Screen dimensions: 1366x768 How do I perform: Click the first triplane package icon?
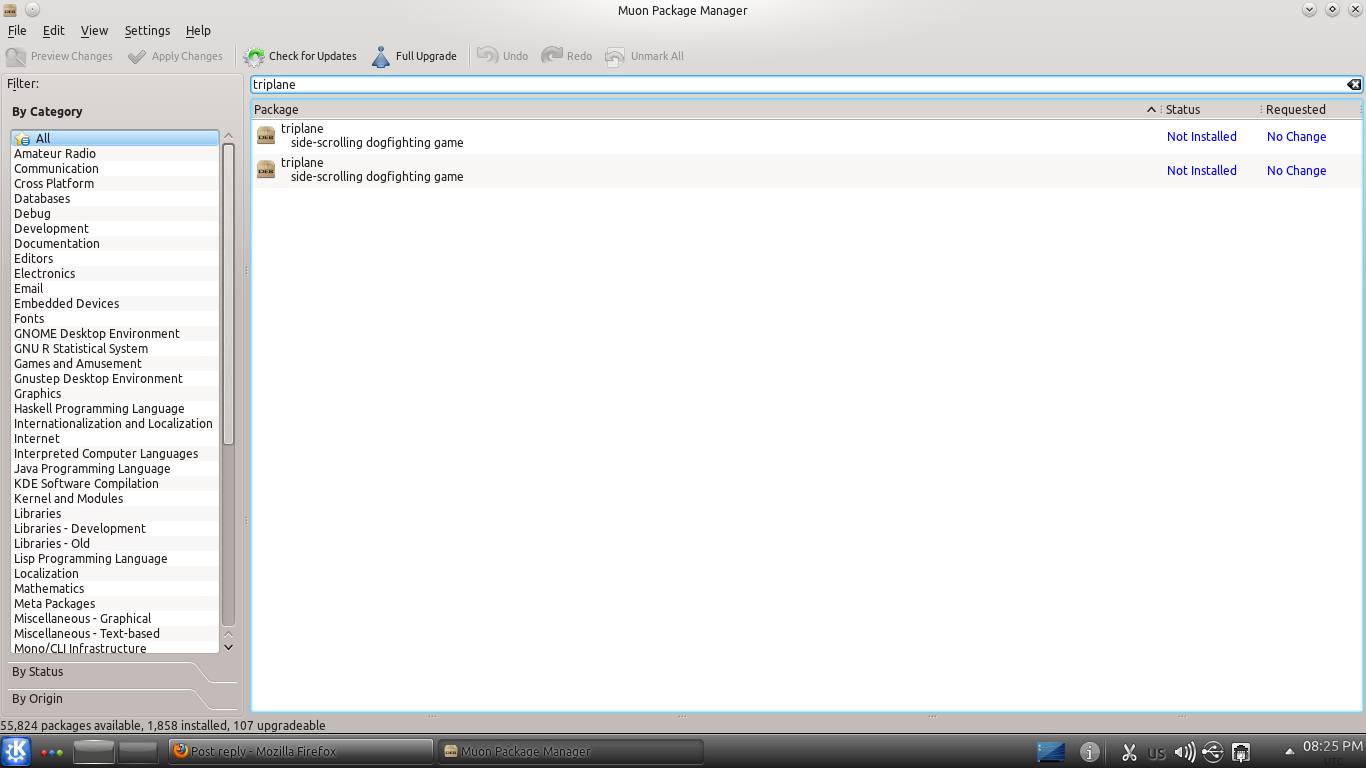tap(266, 136)
